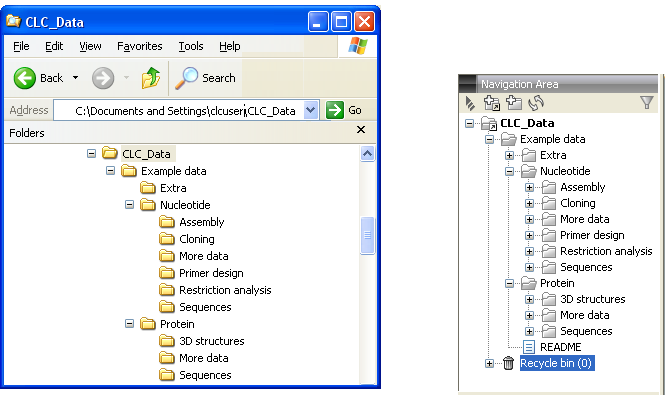Expand Recycle bin node in Navigation Area

(489, 363)
